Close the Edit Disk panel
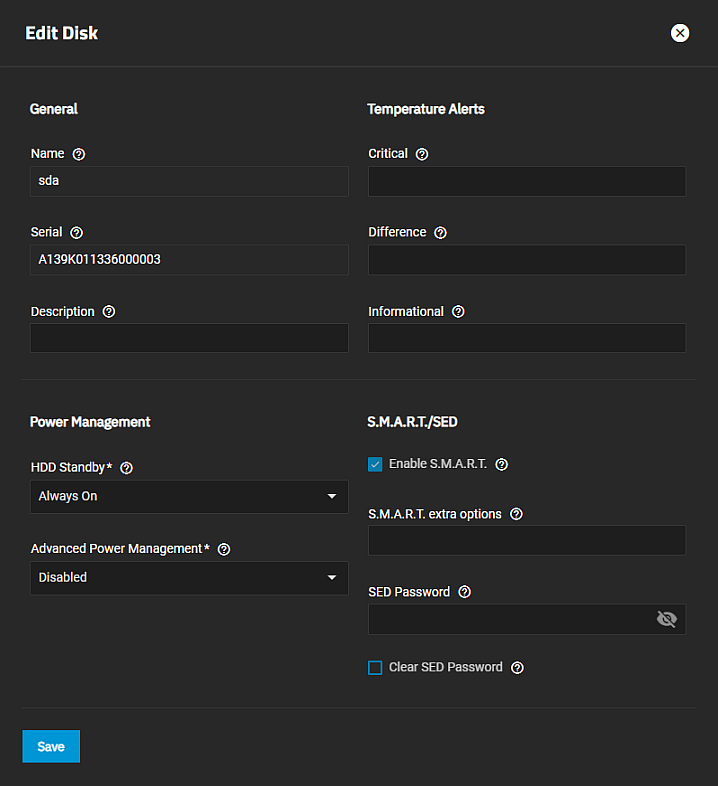This screenshot has width=718, height=786. coord(680,33)
